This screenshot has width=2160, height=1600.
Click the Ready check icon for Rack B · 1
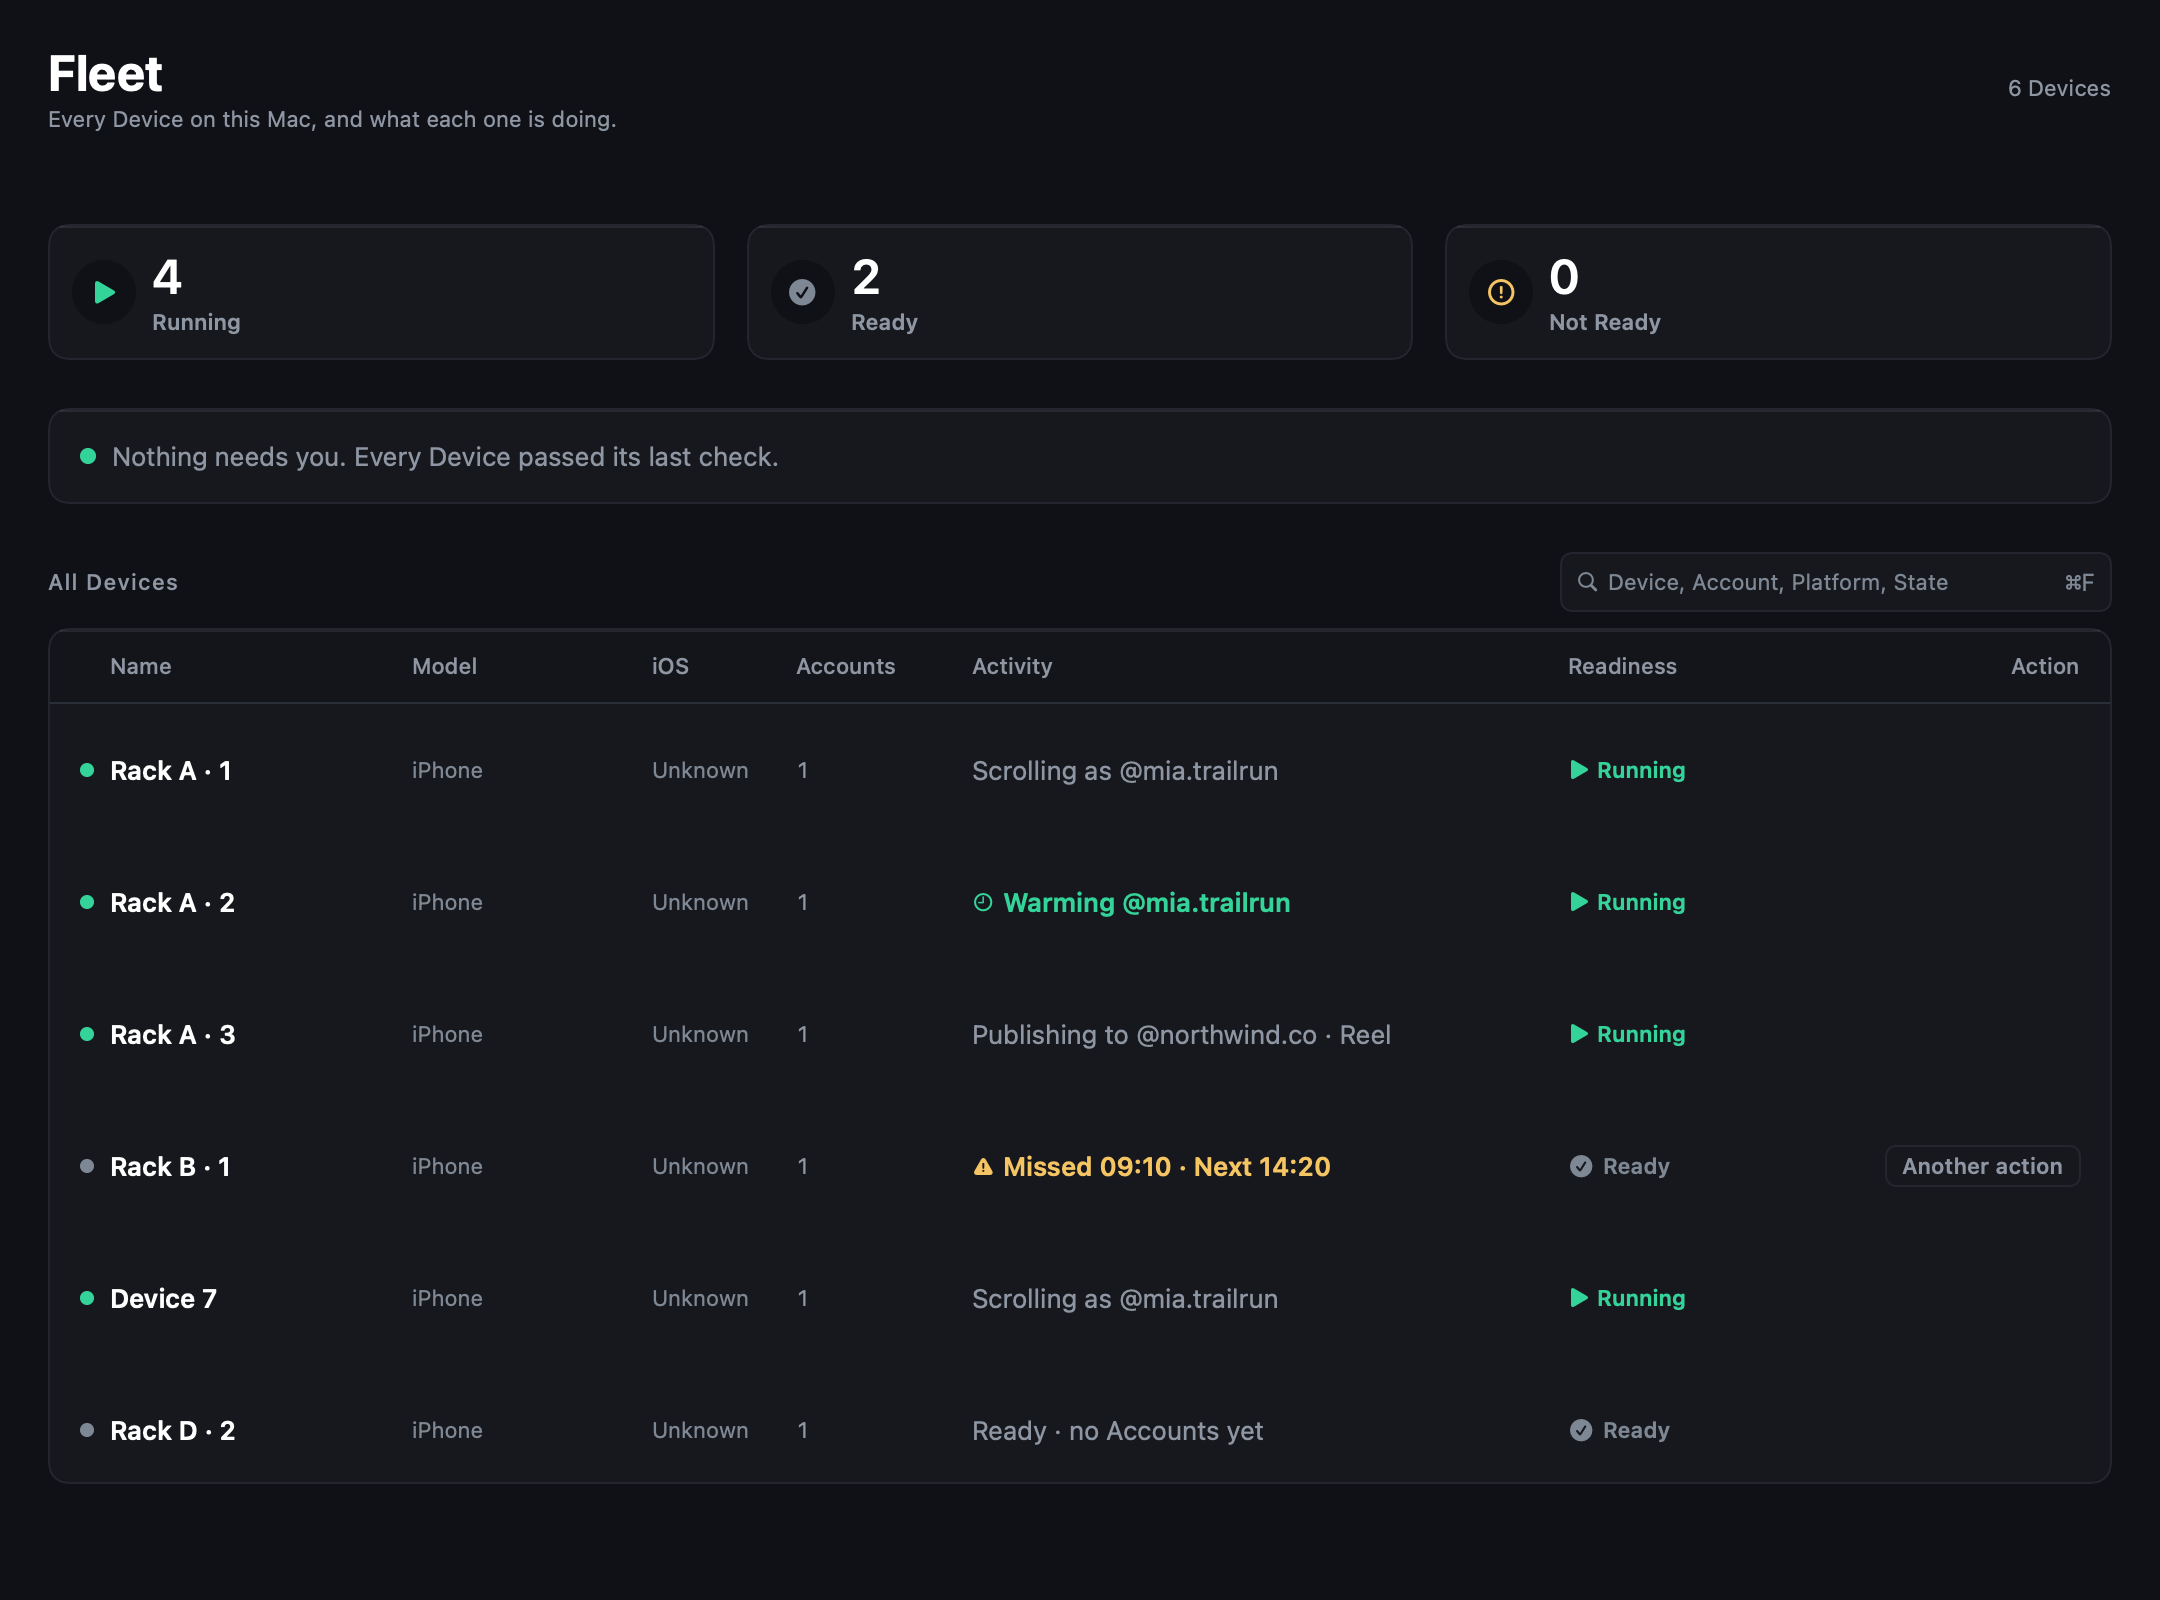coord(1581,1166)
